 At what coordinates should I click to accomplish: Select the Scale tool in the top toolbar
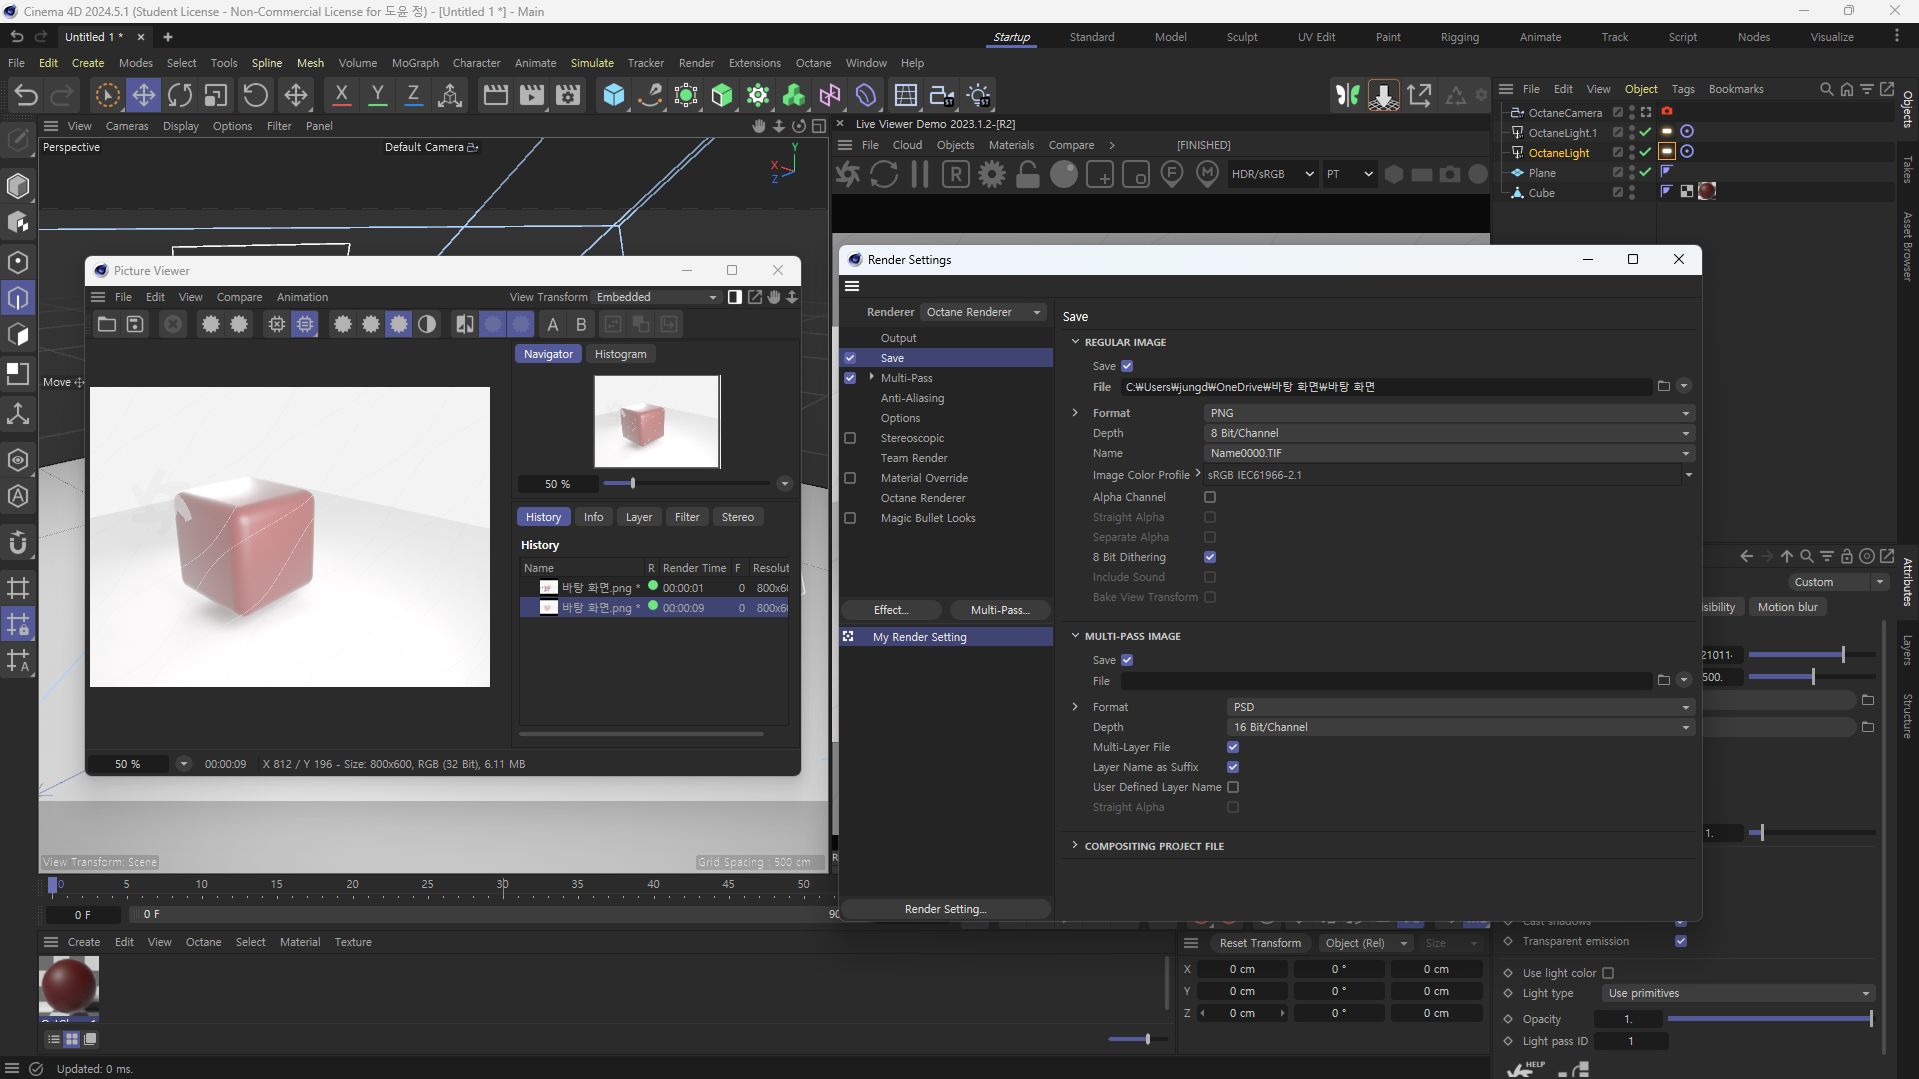click(x=216, y=95)
